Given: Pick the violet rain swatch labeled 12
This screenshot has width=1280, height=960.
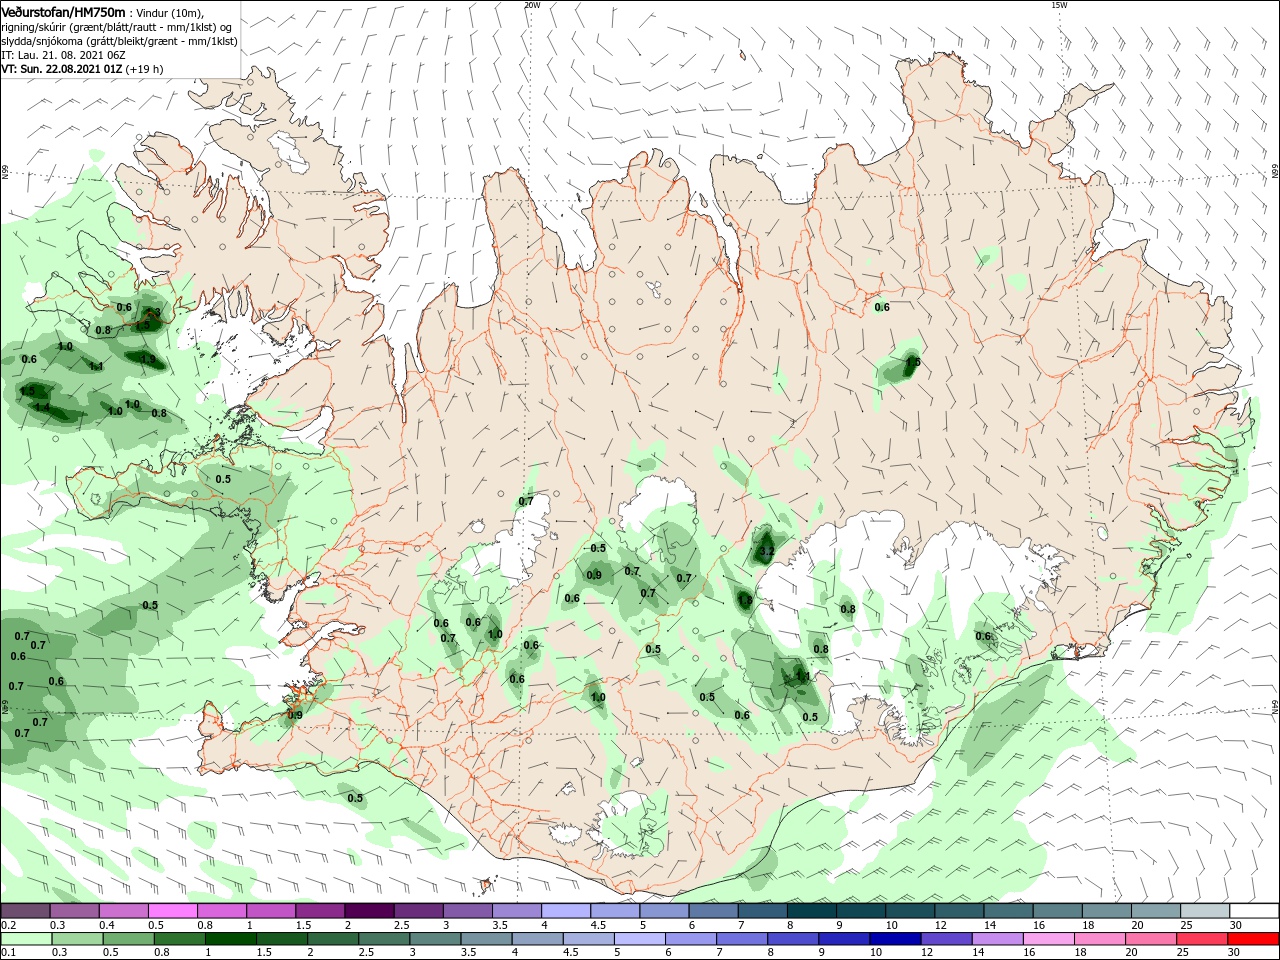Looking at the screenshot, I should pos(946,938).
